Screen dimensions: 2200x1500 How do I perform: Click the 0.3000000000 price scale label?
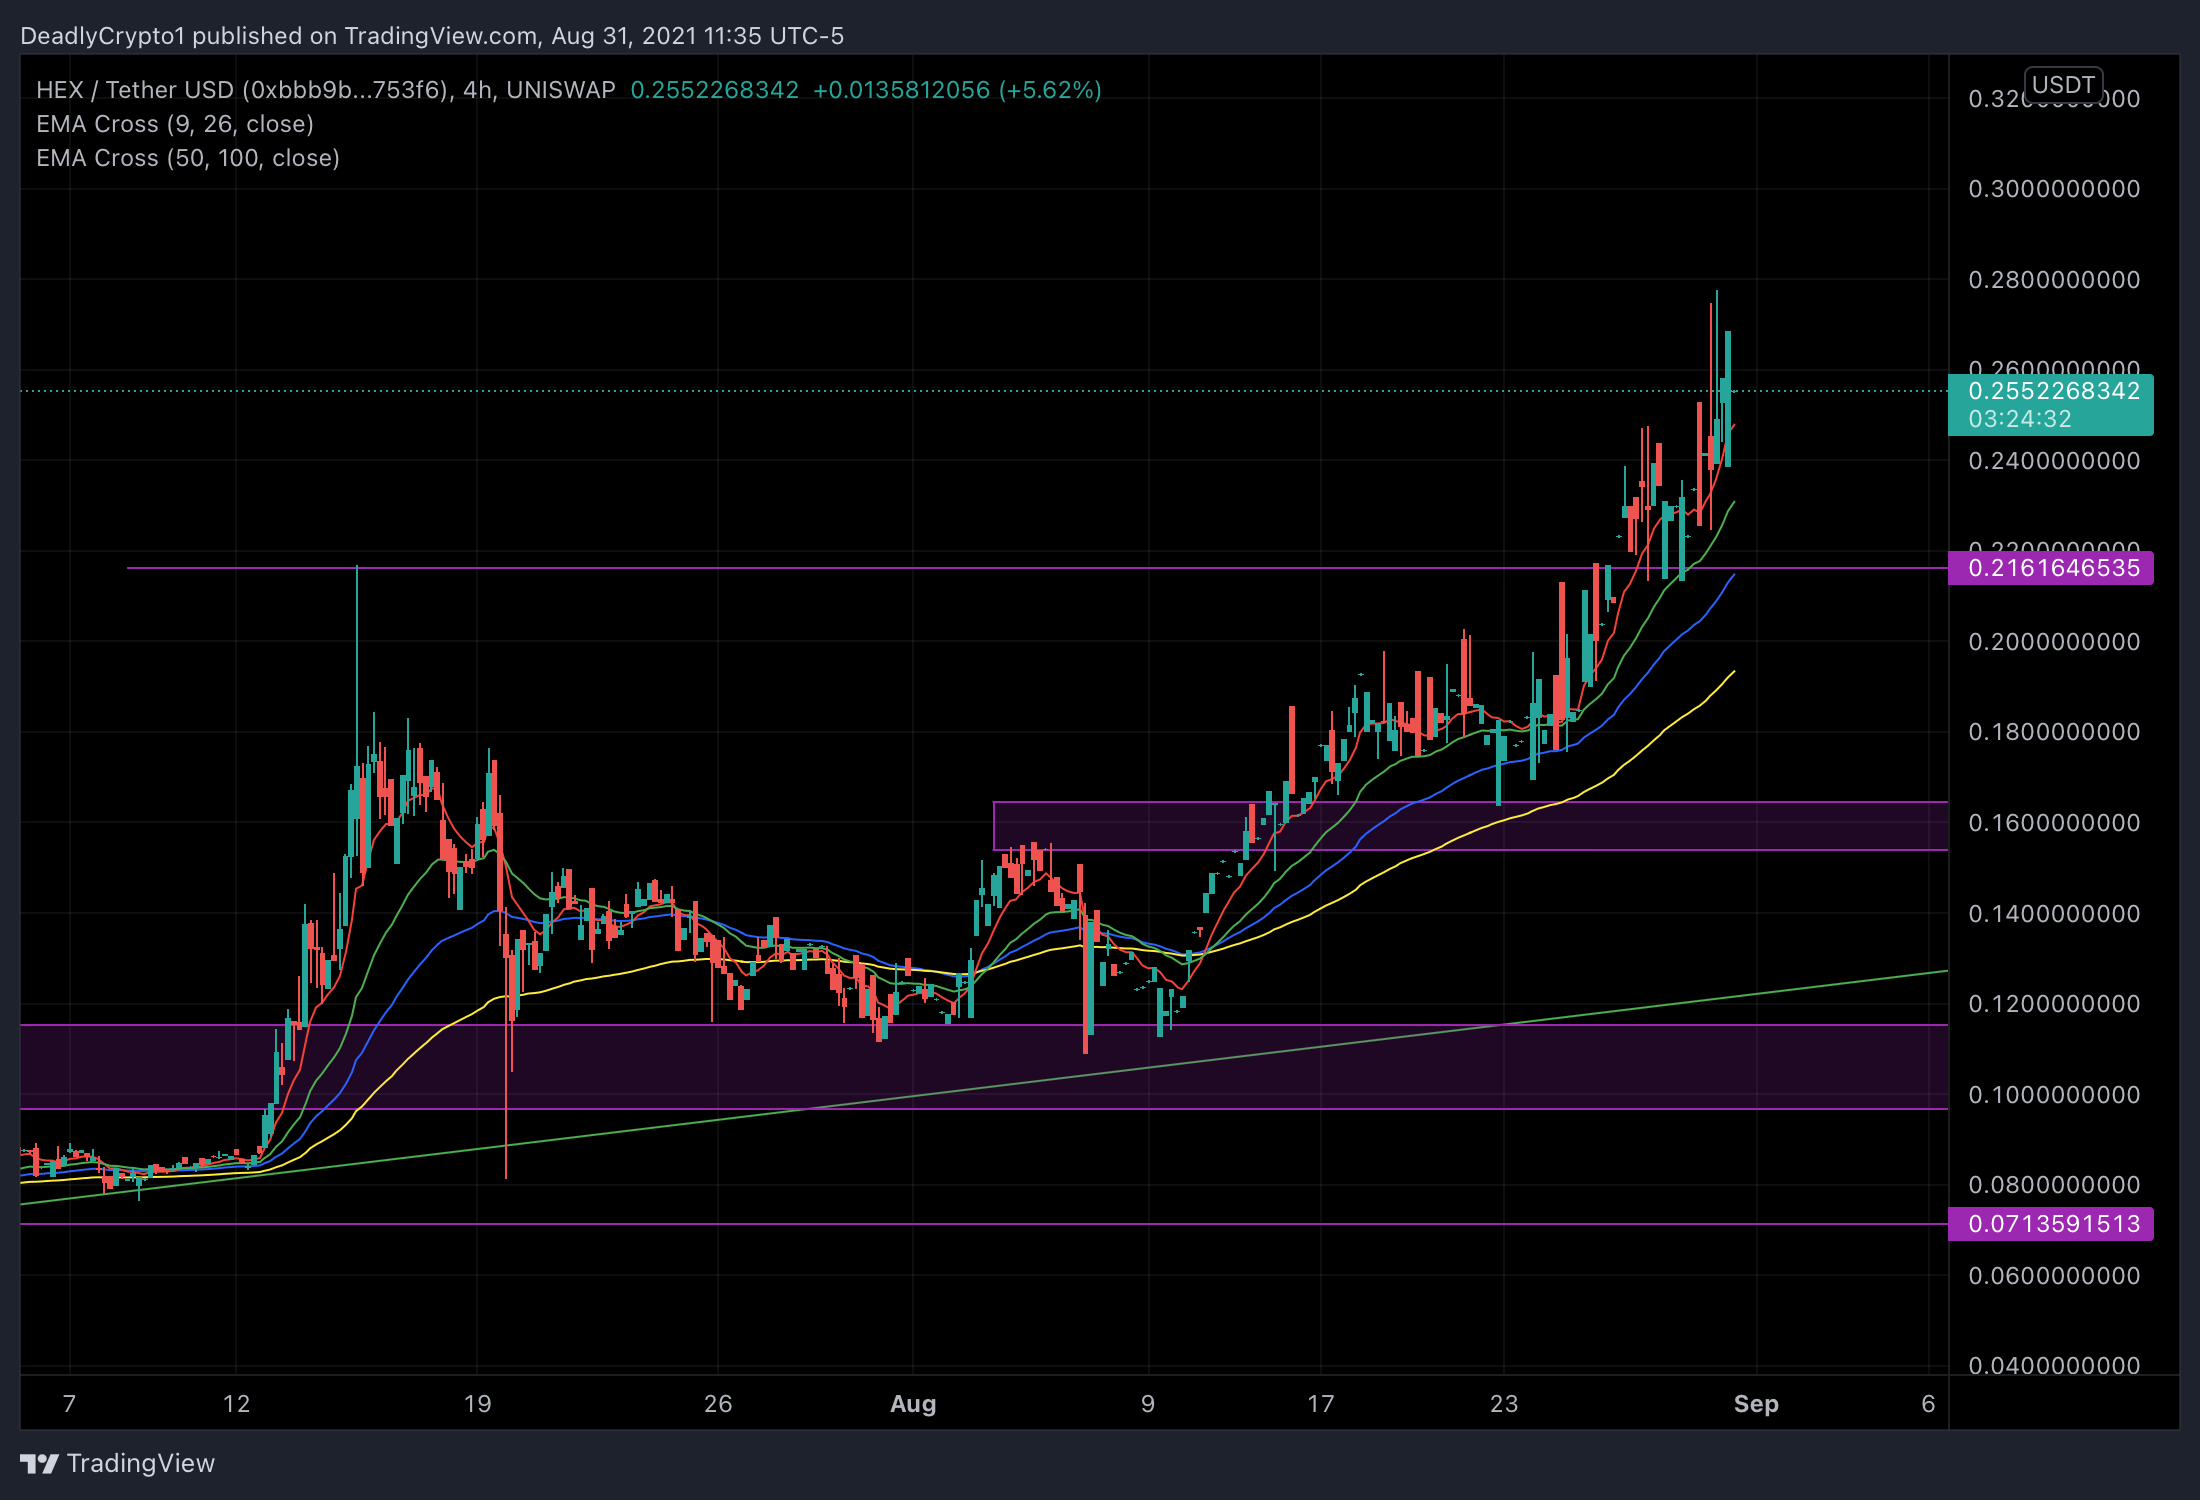[x=2054, y=189]
